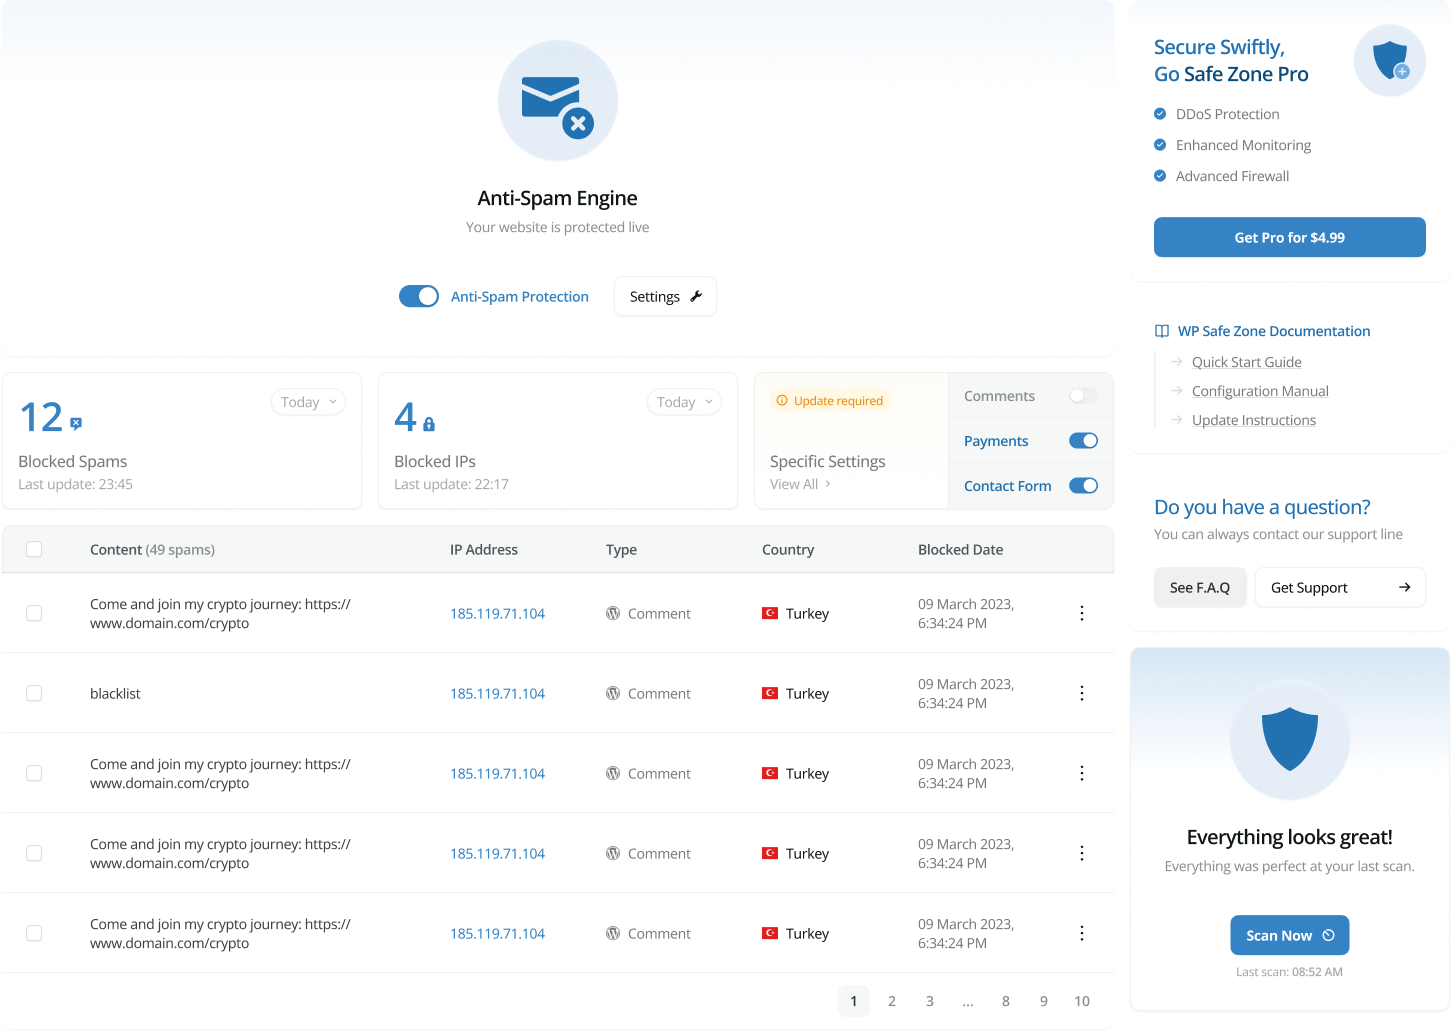This screenshot has height=1033, width=1452.
Task: Click the Anti-Spam Engine envelope icon
Action: pyautogui.click(x=558, y=101)
